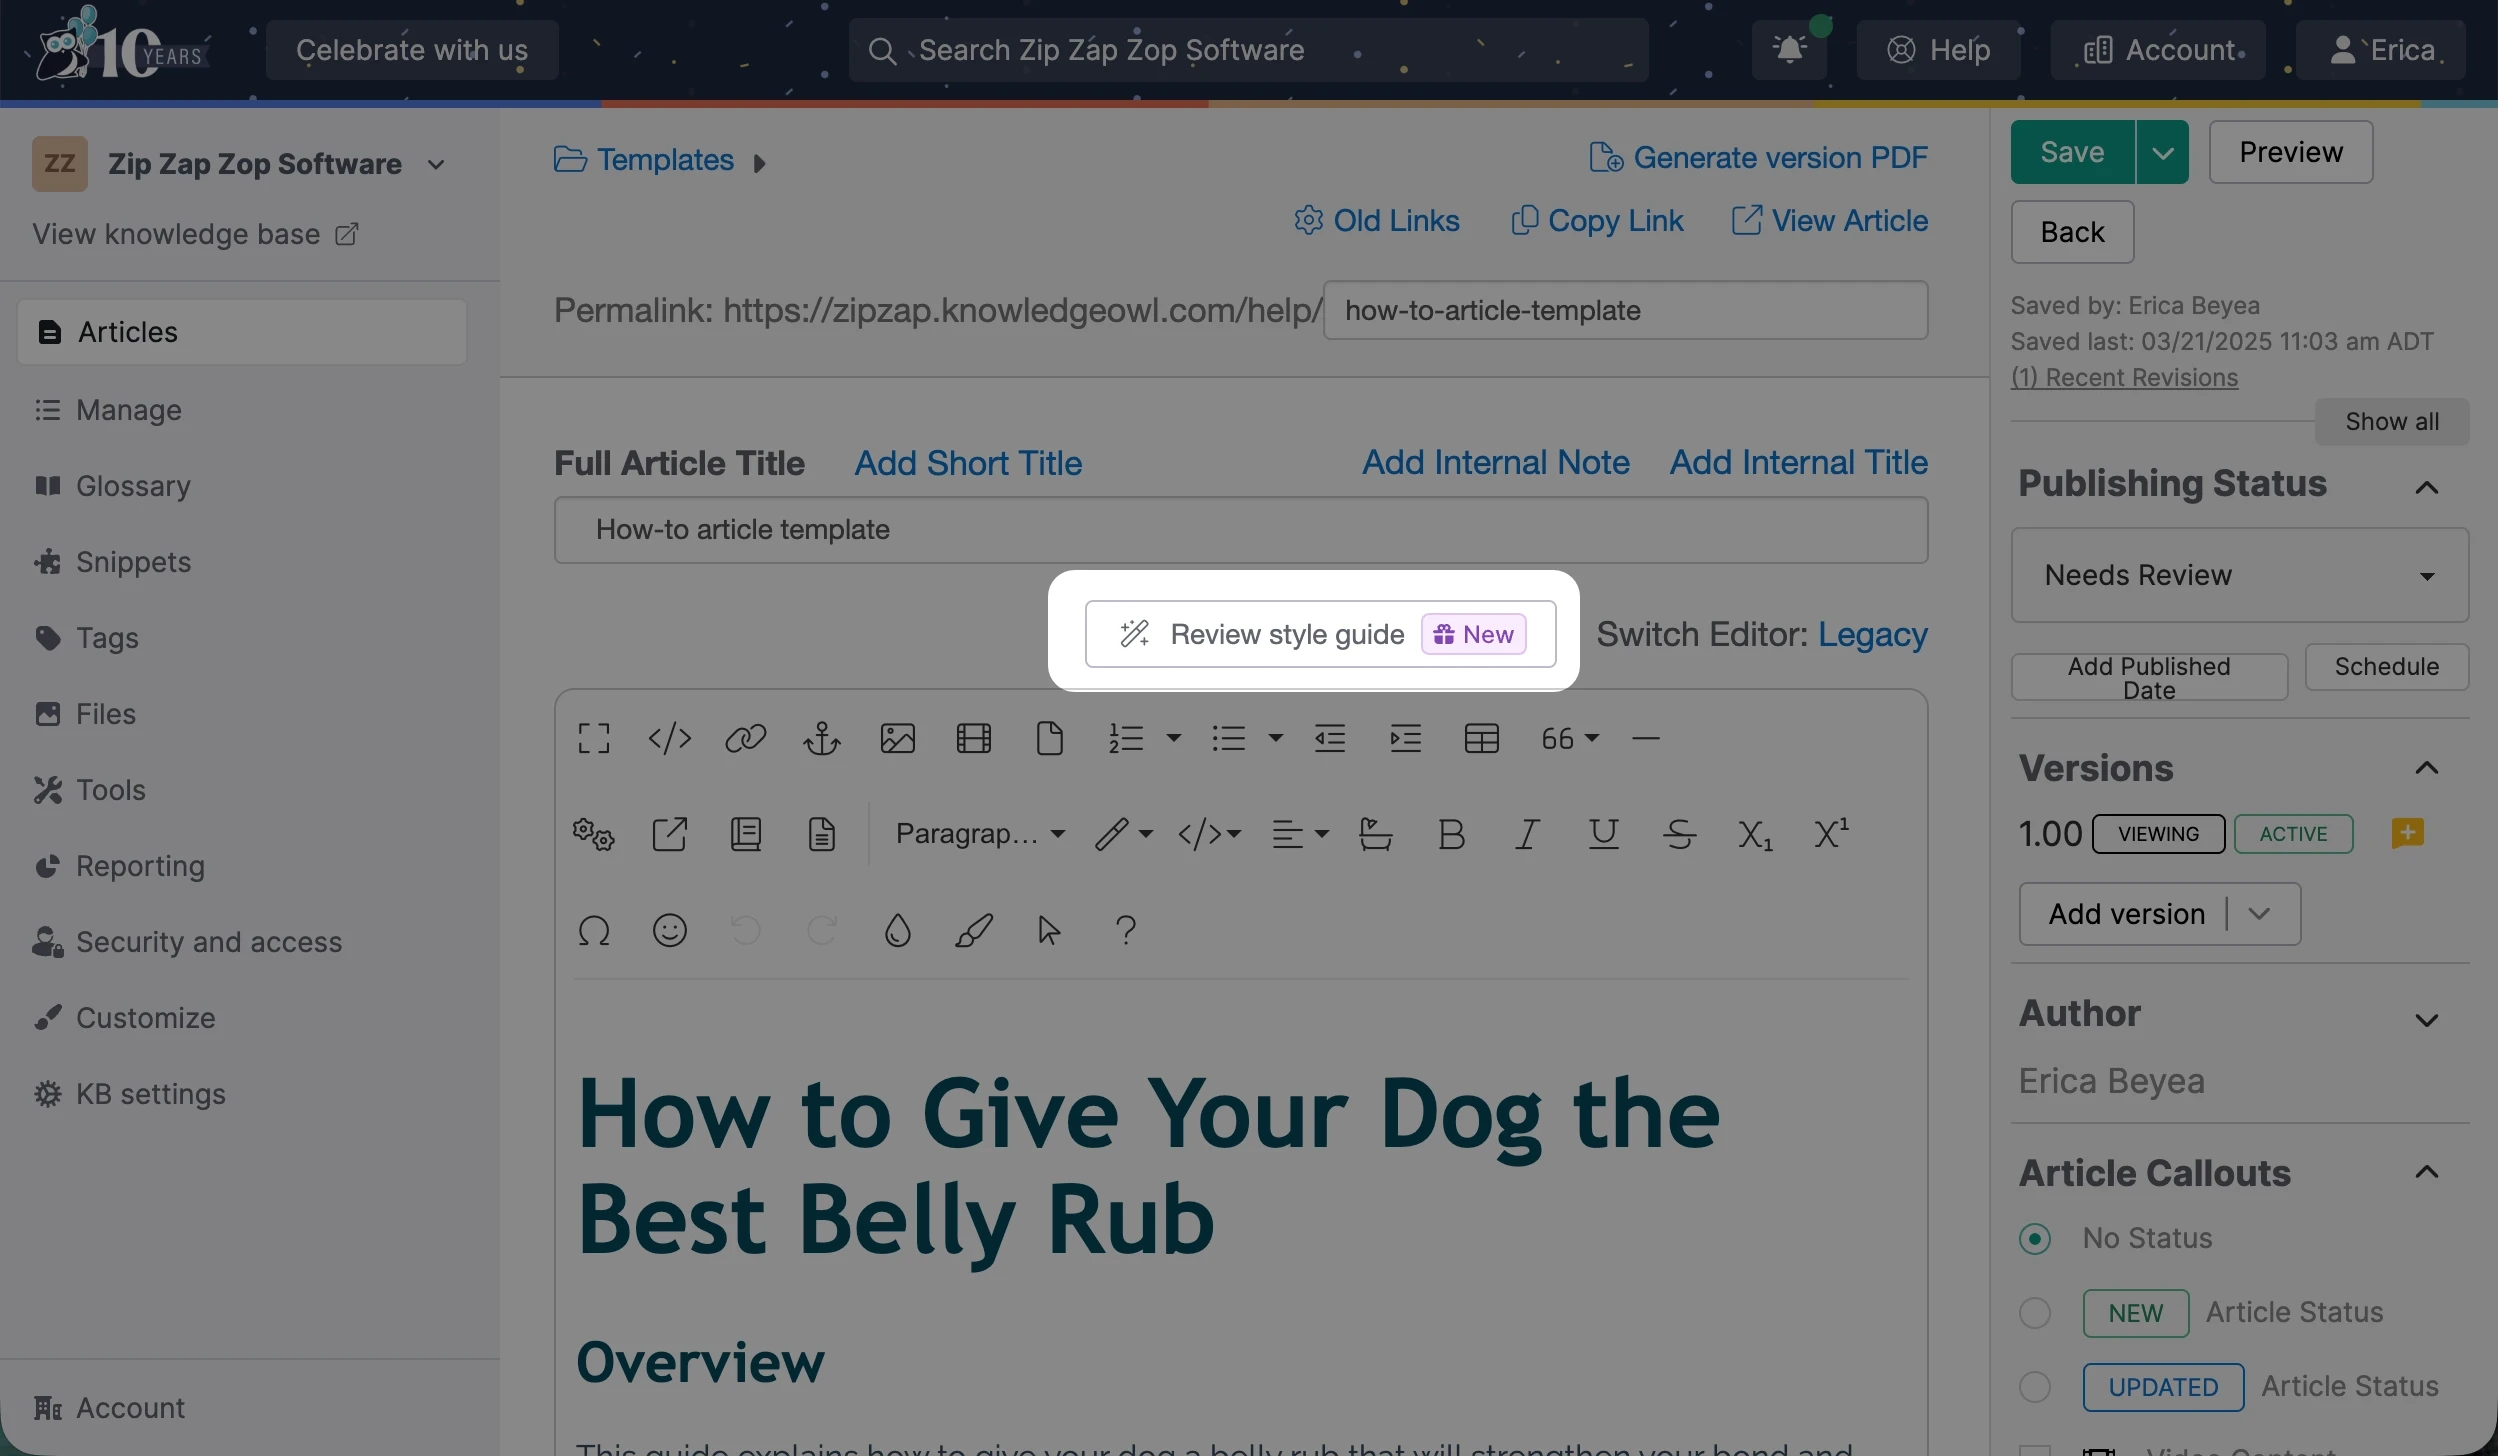
Task: Choose the NEW Article Status callout
Action: tap(2036, 1312)
